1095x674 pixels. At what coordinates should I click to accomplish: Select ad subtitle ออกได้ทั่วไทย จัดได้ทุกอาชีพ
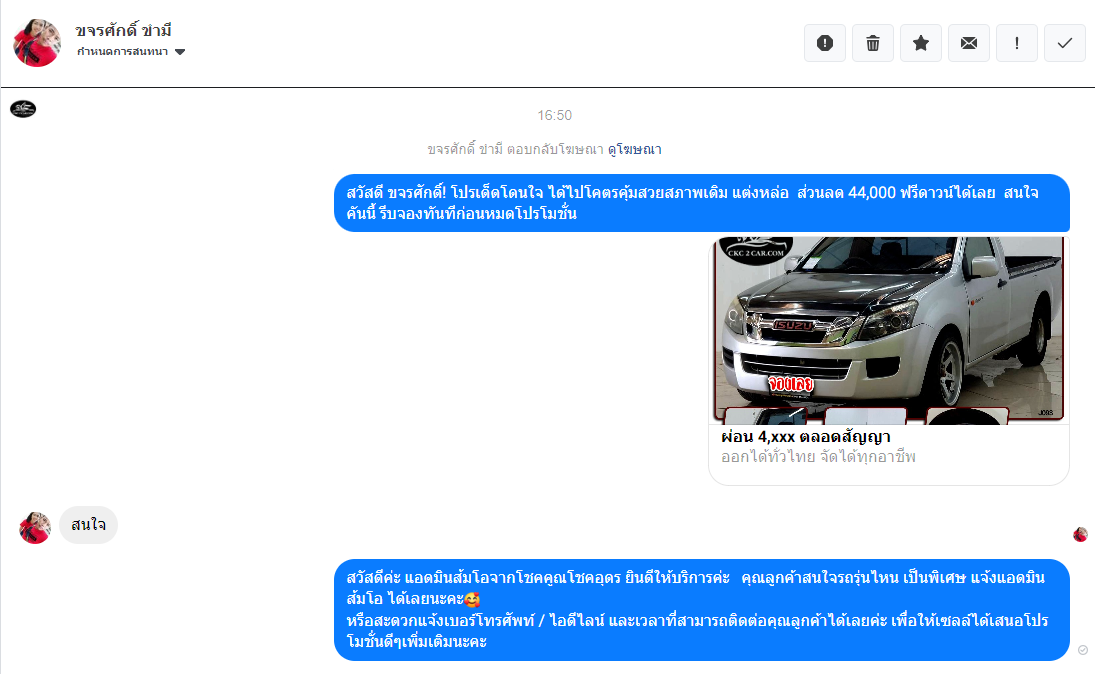click(818, 457)
